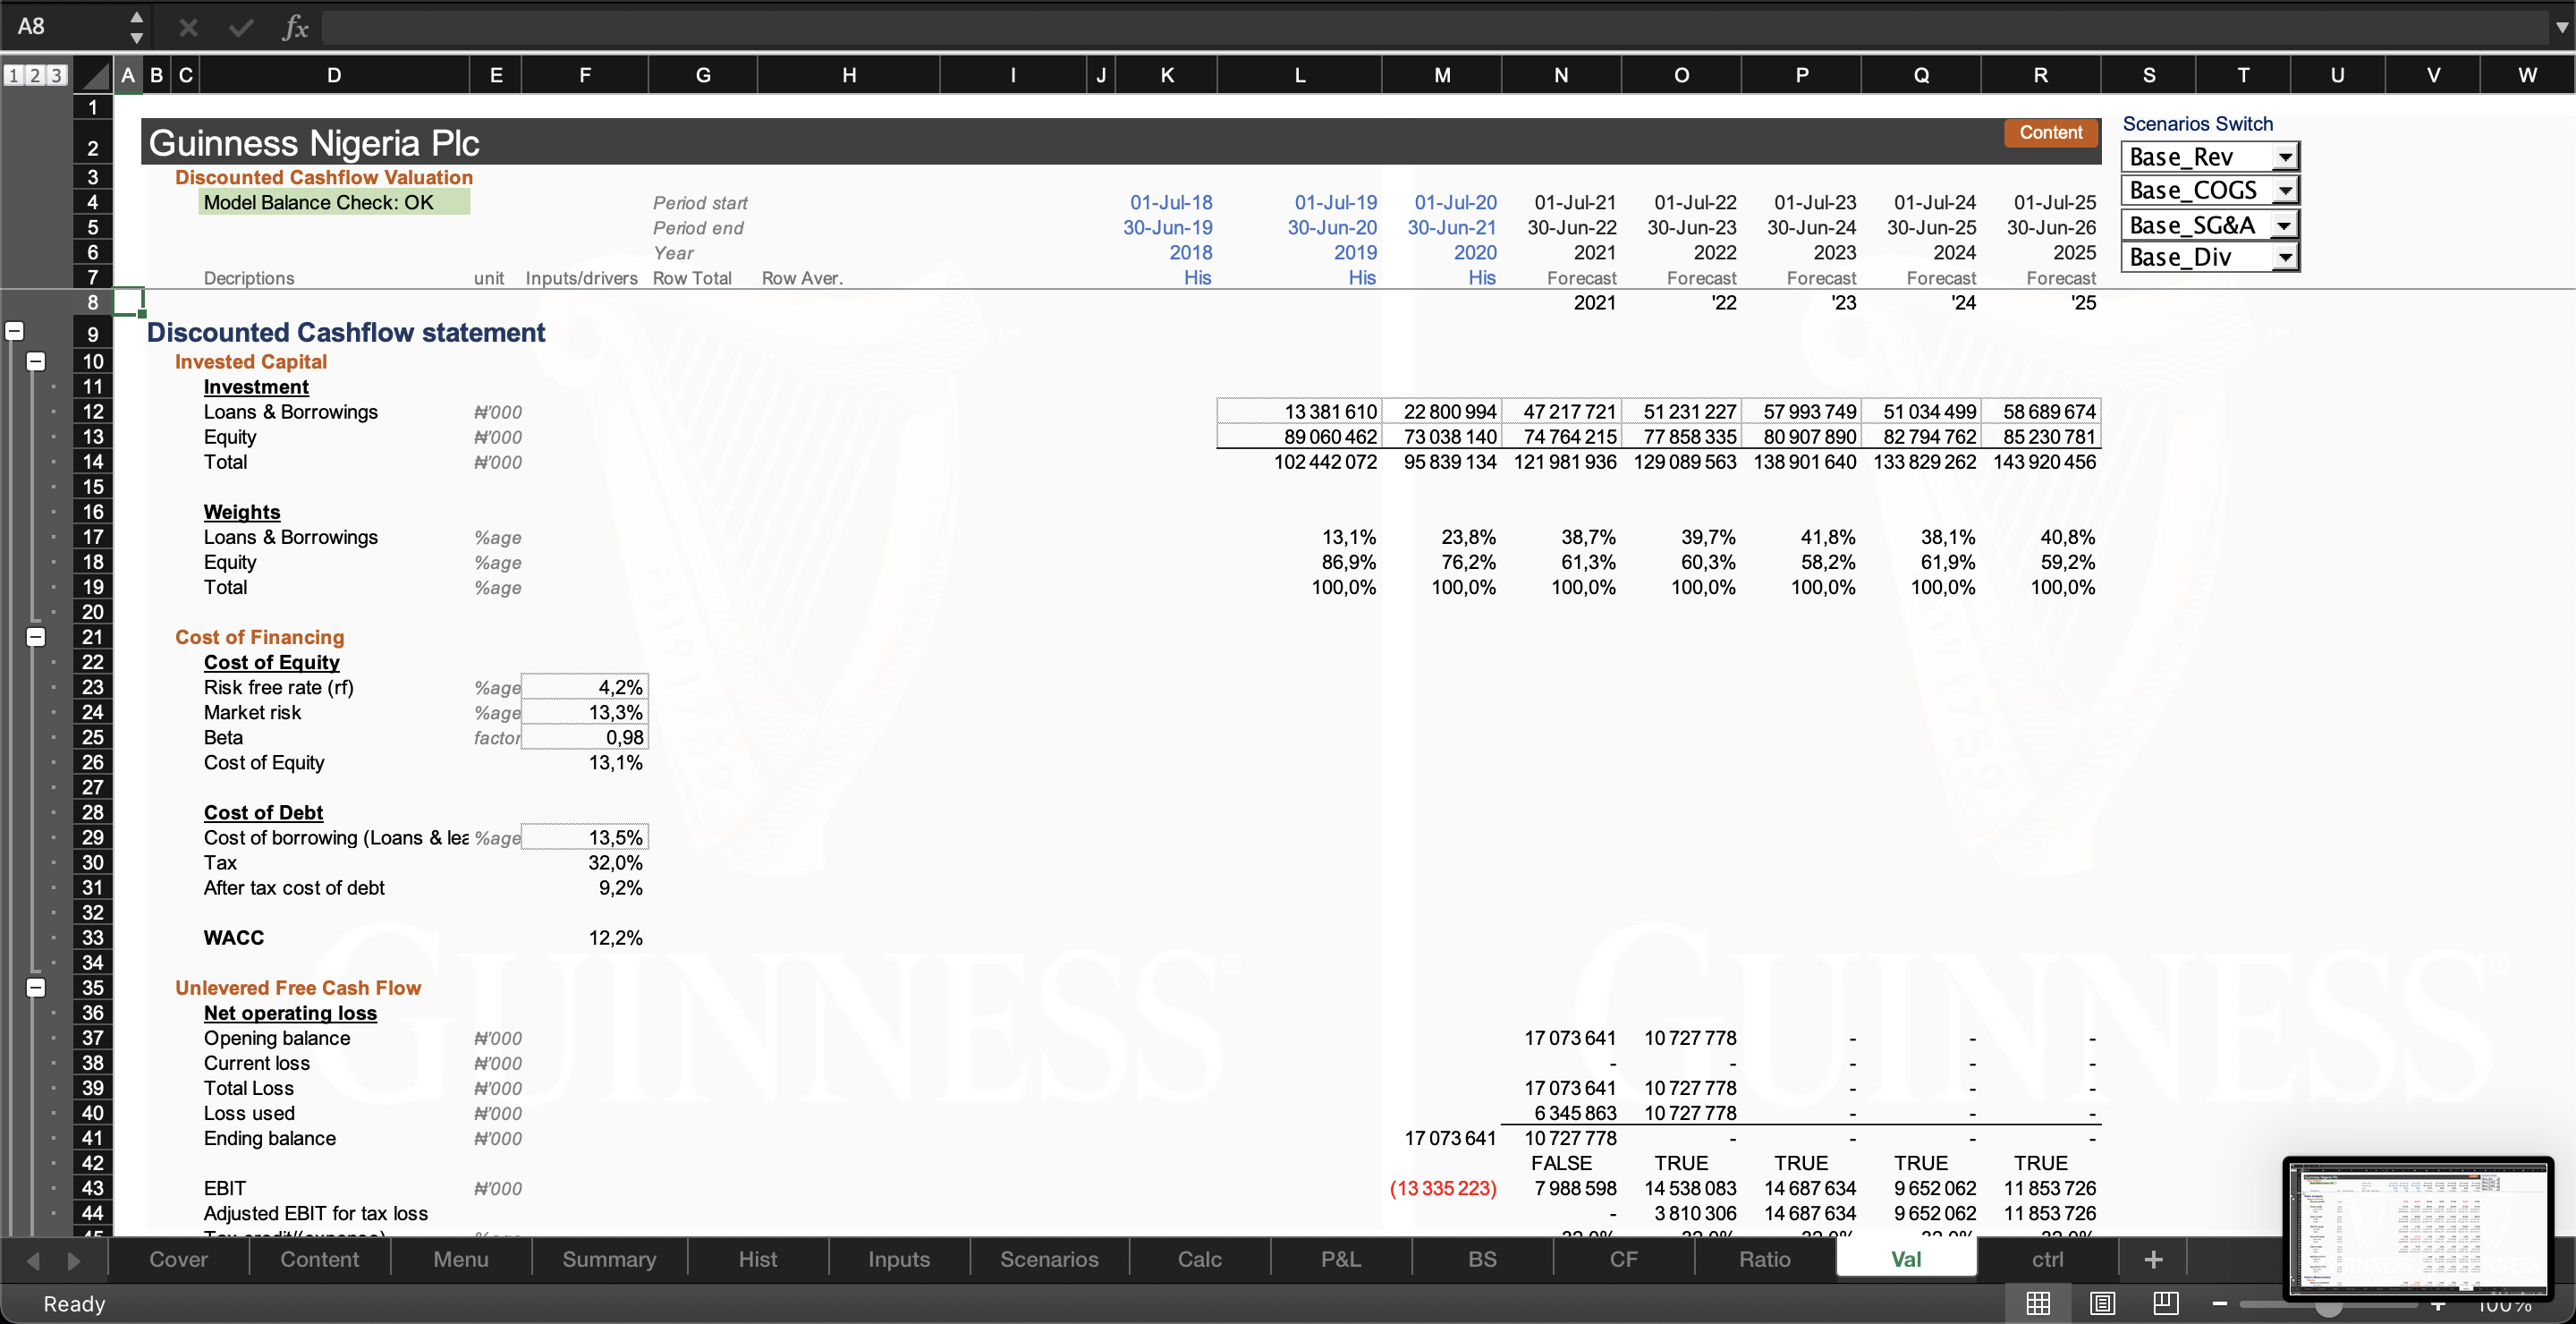Collapse Invested Capital group at row 10
The height and width of the screenshot is (1324, 2576).
tap(35, 361)
